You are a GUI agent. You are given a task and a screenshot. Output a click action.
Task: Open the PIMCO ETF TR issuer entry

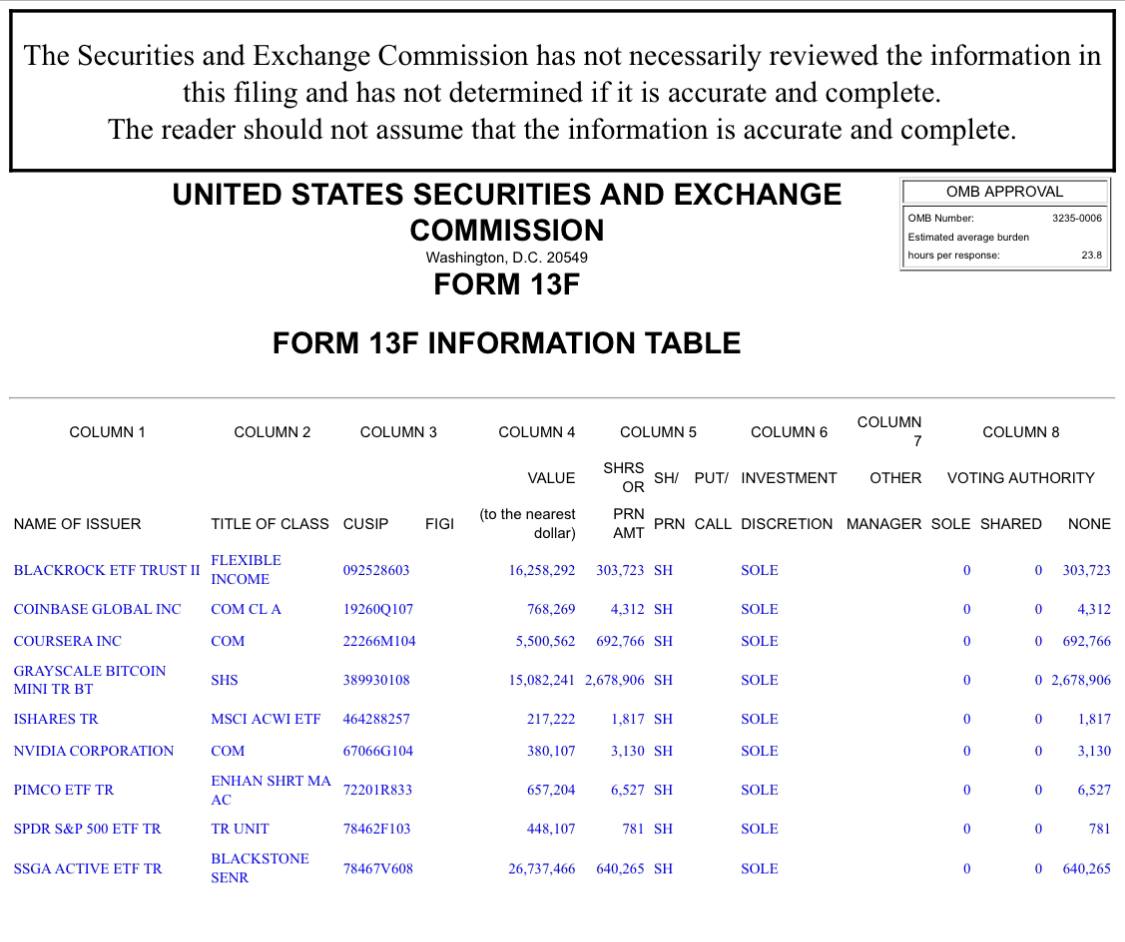click(x=63, y=790)
